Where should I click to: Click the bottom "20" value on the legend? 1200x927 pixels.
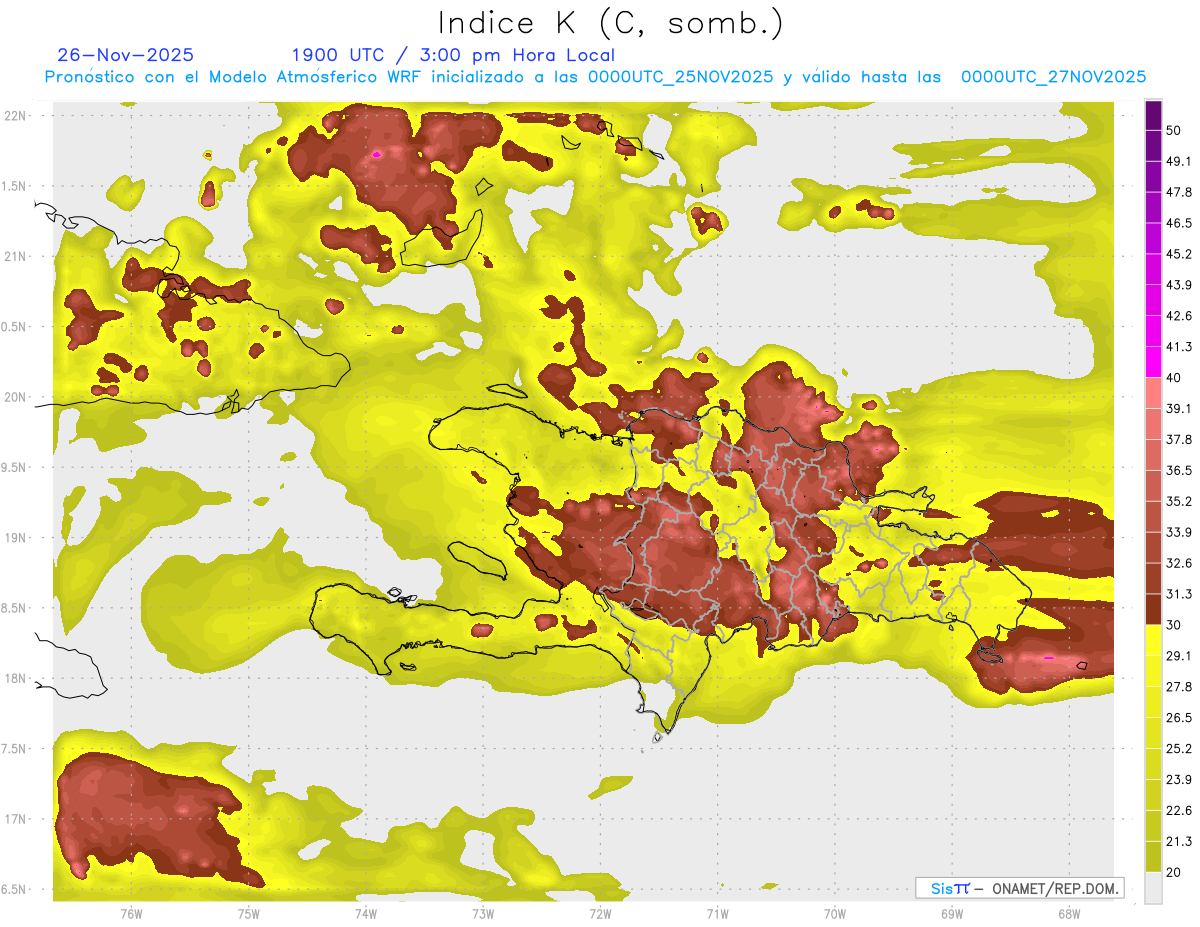1174,872
